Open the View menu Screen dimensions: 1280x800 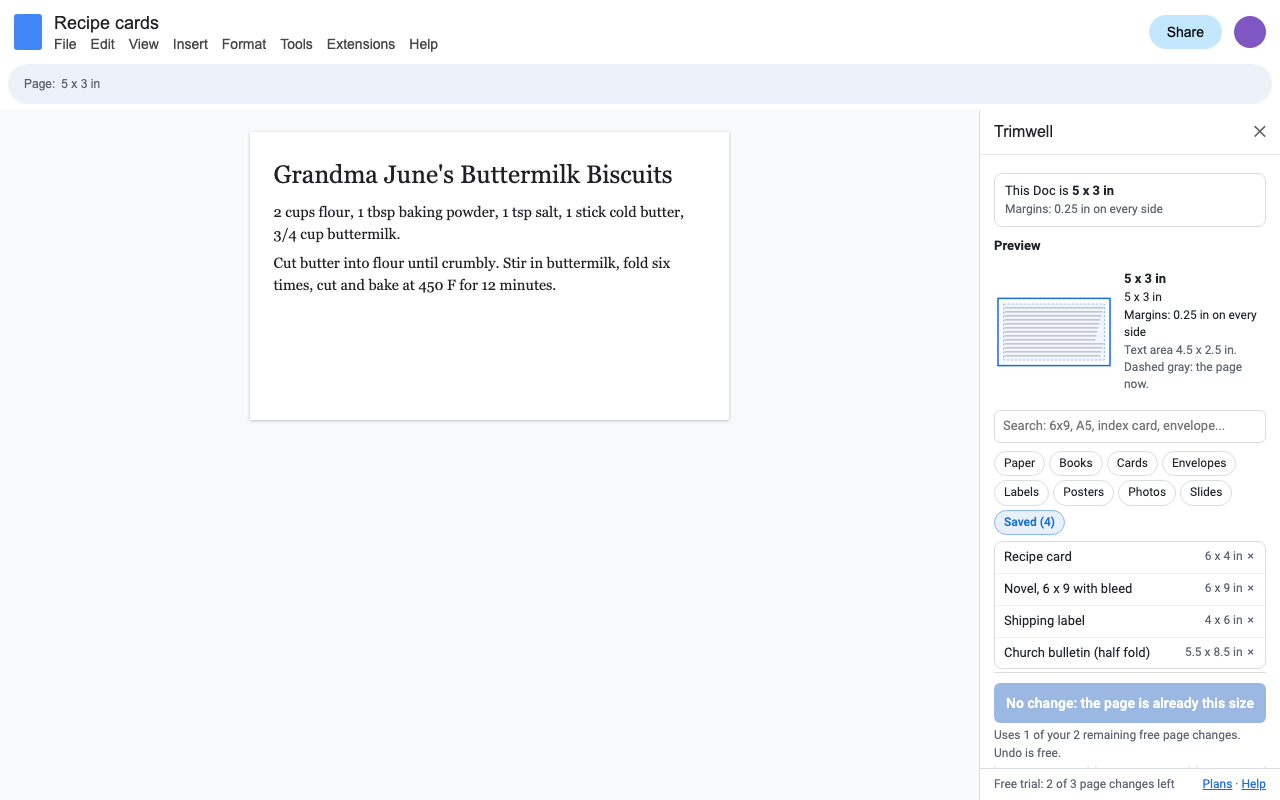pos(144,44)
